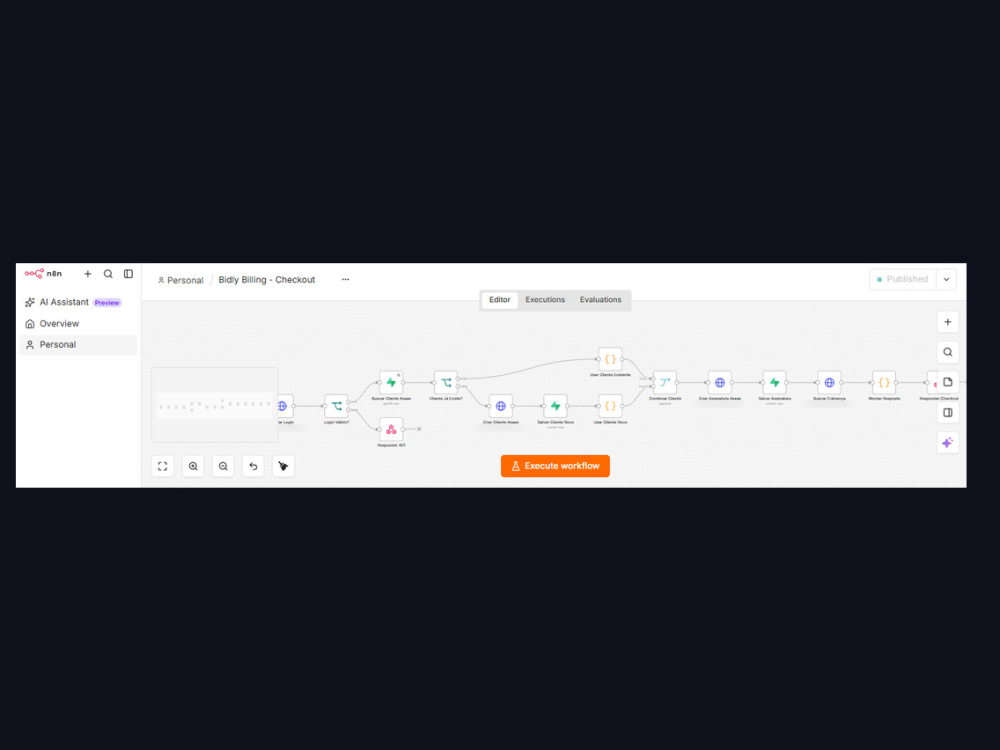Select the Usar Cliente Existente code node
Viewport: 1000px width, 750px height.
[610, 359]
